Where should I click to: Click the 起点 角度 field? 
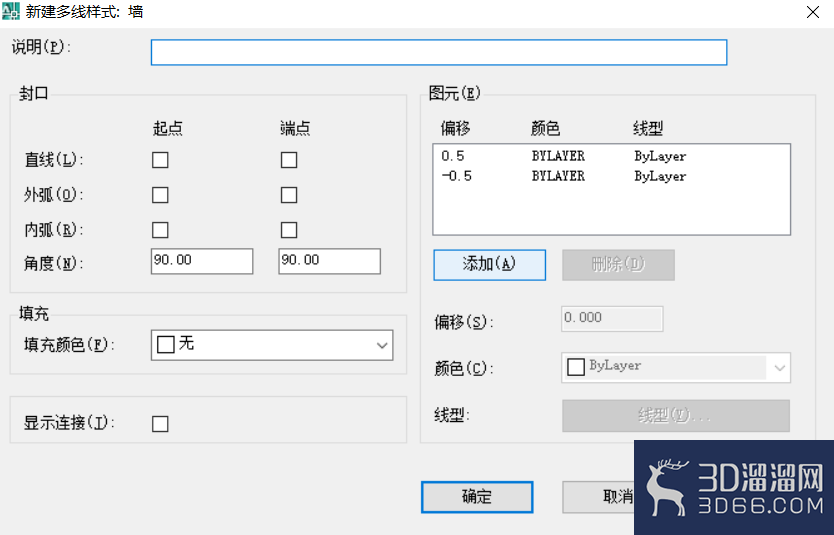(x=202, y=261)
